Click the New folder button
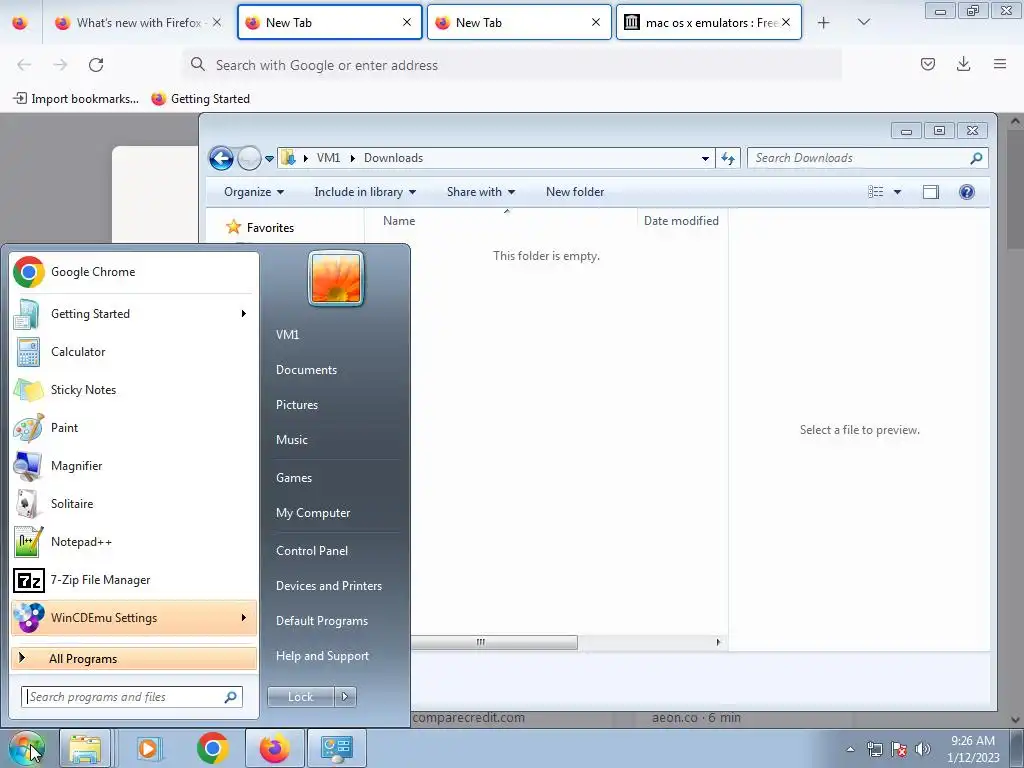 point(575,192)
